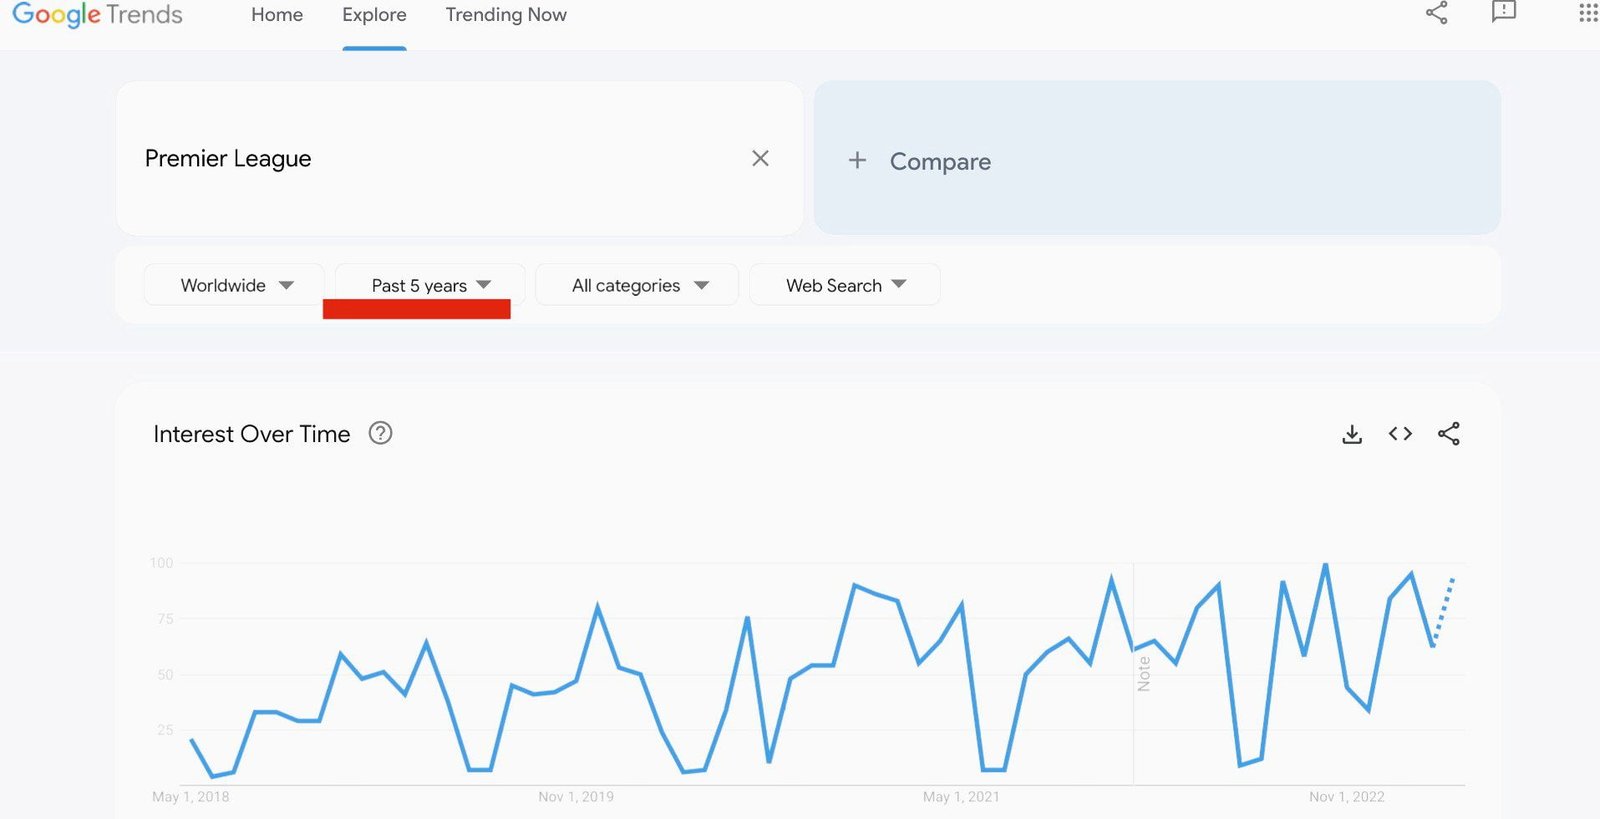1600x819 pixels.
Task: Add a comparison term with Compare
Action: pos(1157,158)
